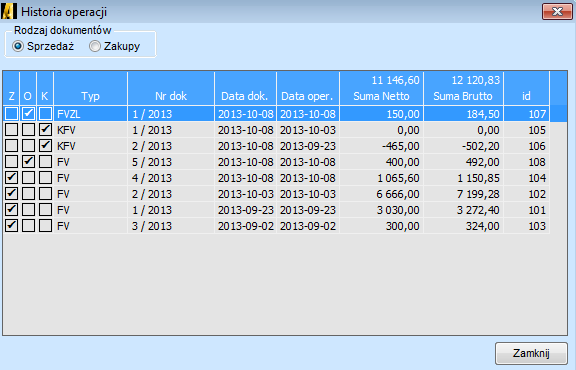The height and width of the screenshot is (370, 576).
Task: Sort by the Nr dok column header
Action: [171, 89]
